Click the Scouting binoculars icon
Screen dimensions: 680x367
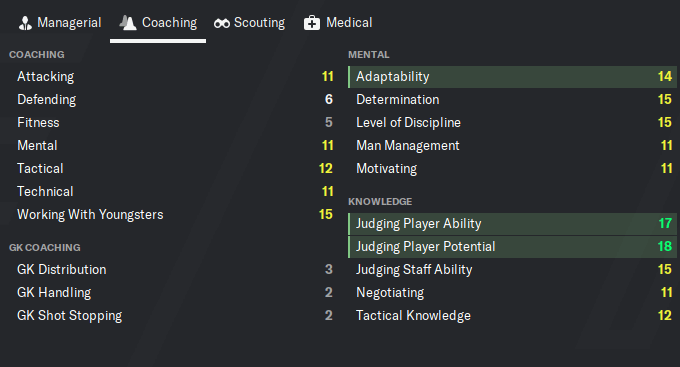(x=222, y=23)
